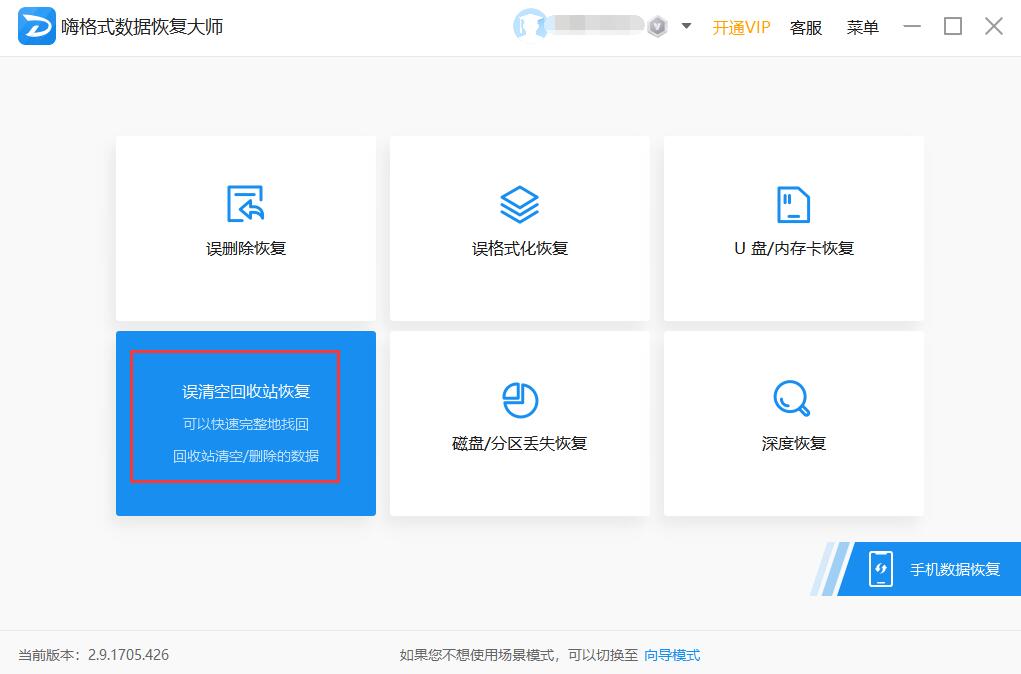Click the 磁盘/分区丢失恢复 pie icon
The image size is (1021, 674).
pyautogui.click(x=520, y=400)
